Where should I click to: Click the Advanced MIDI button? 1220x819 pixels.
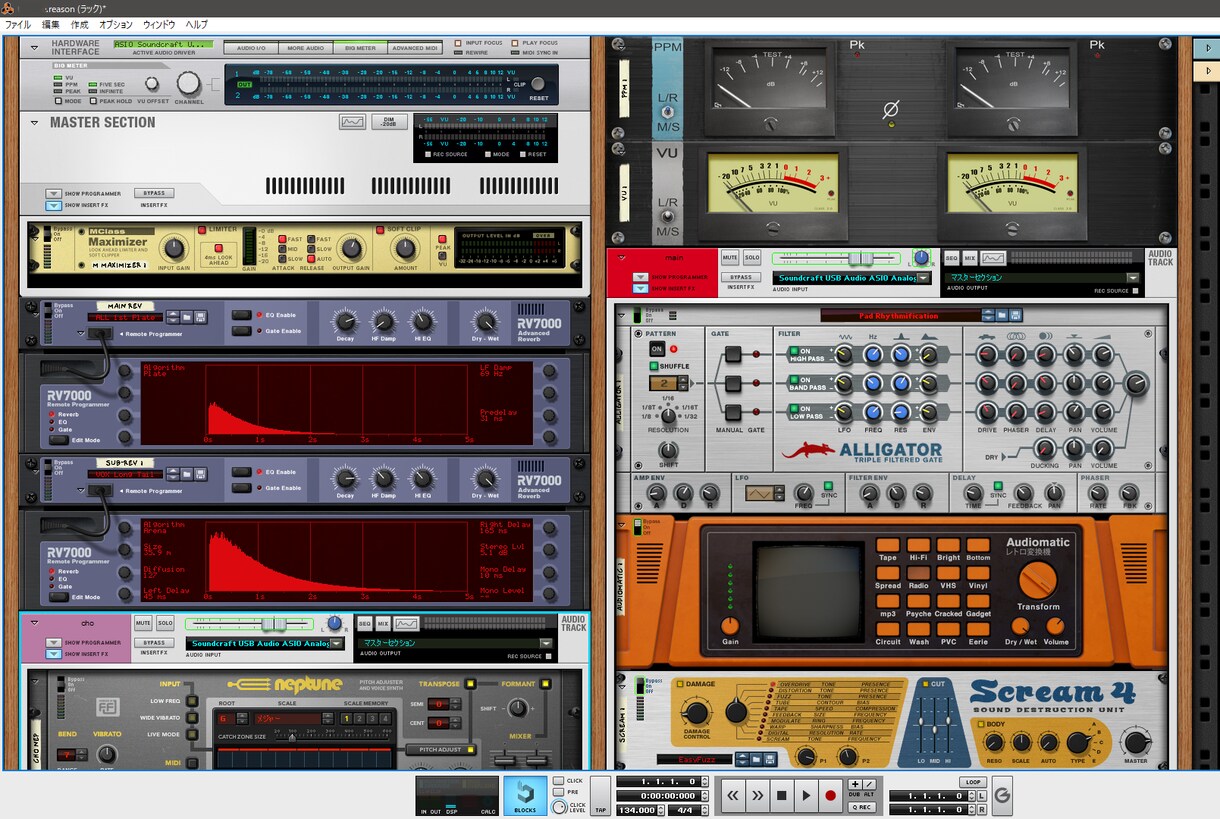415,48
